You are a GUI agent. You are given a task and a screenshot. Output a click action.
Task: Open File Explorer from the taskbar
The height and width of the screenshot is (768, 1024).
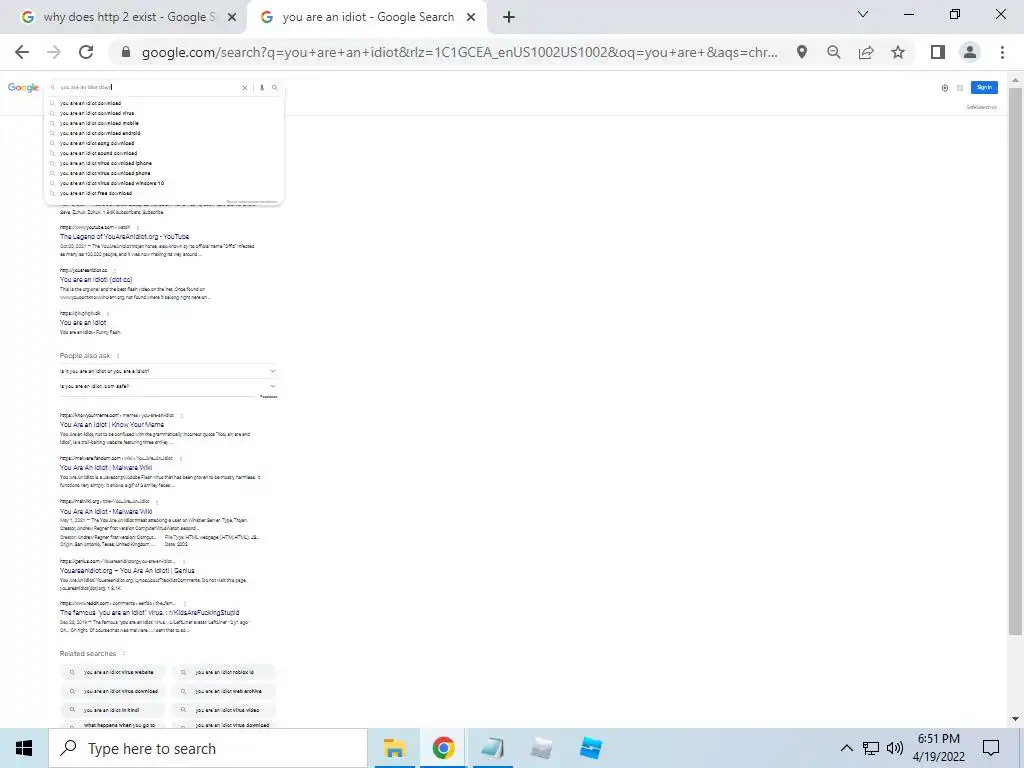[394, 748]
